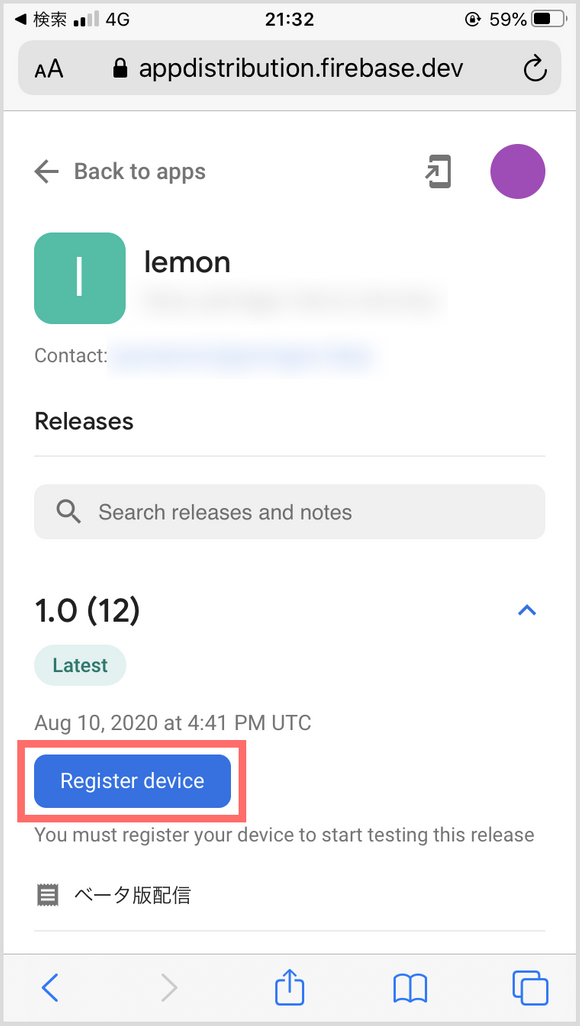
Task: Tap the release notes icon beside ベータ版配信
Action: 47,894
